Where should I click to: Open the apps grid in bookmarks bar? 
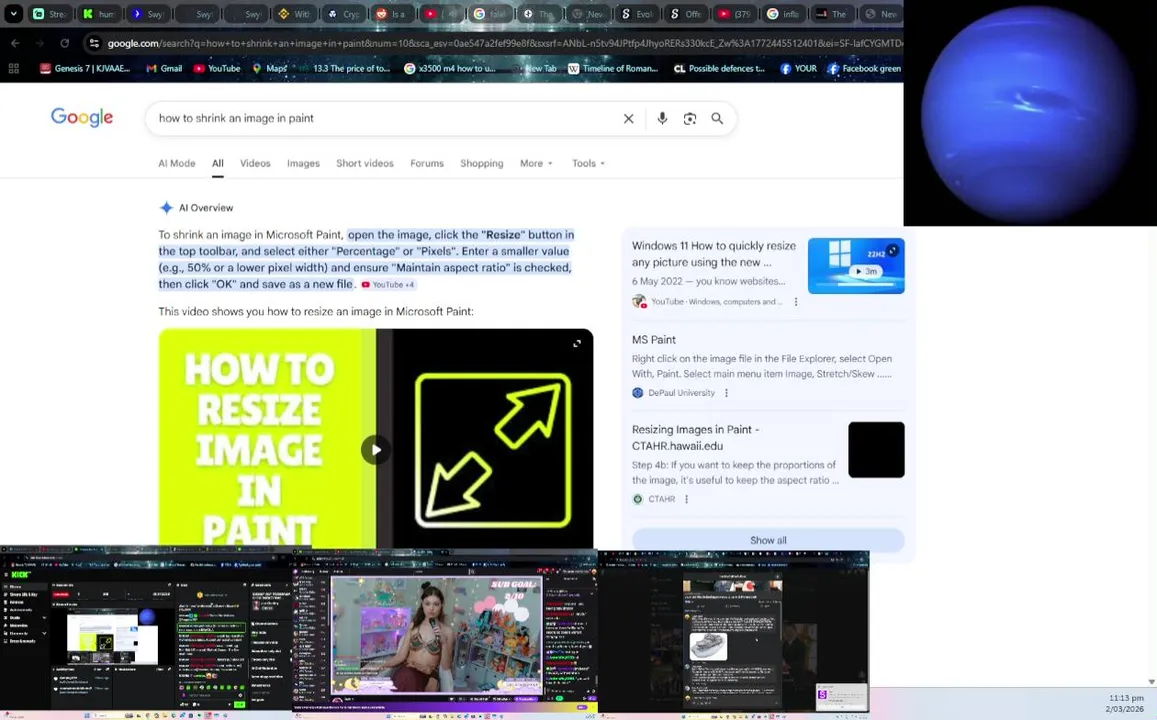13,68
